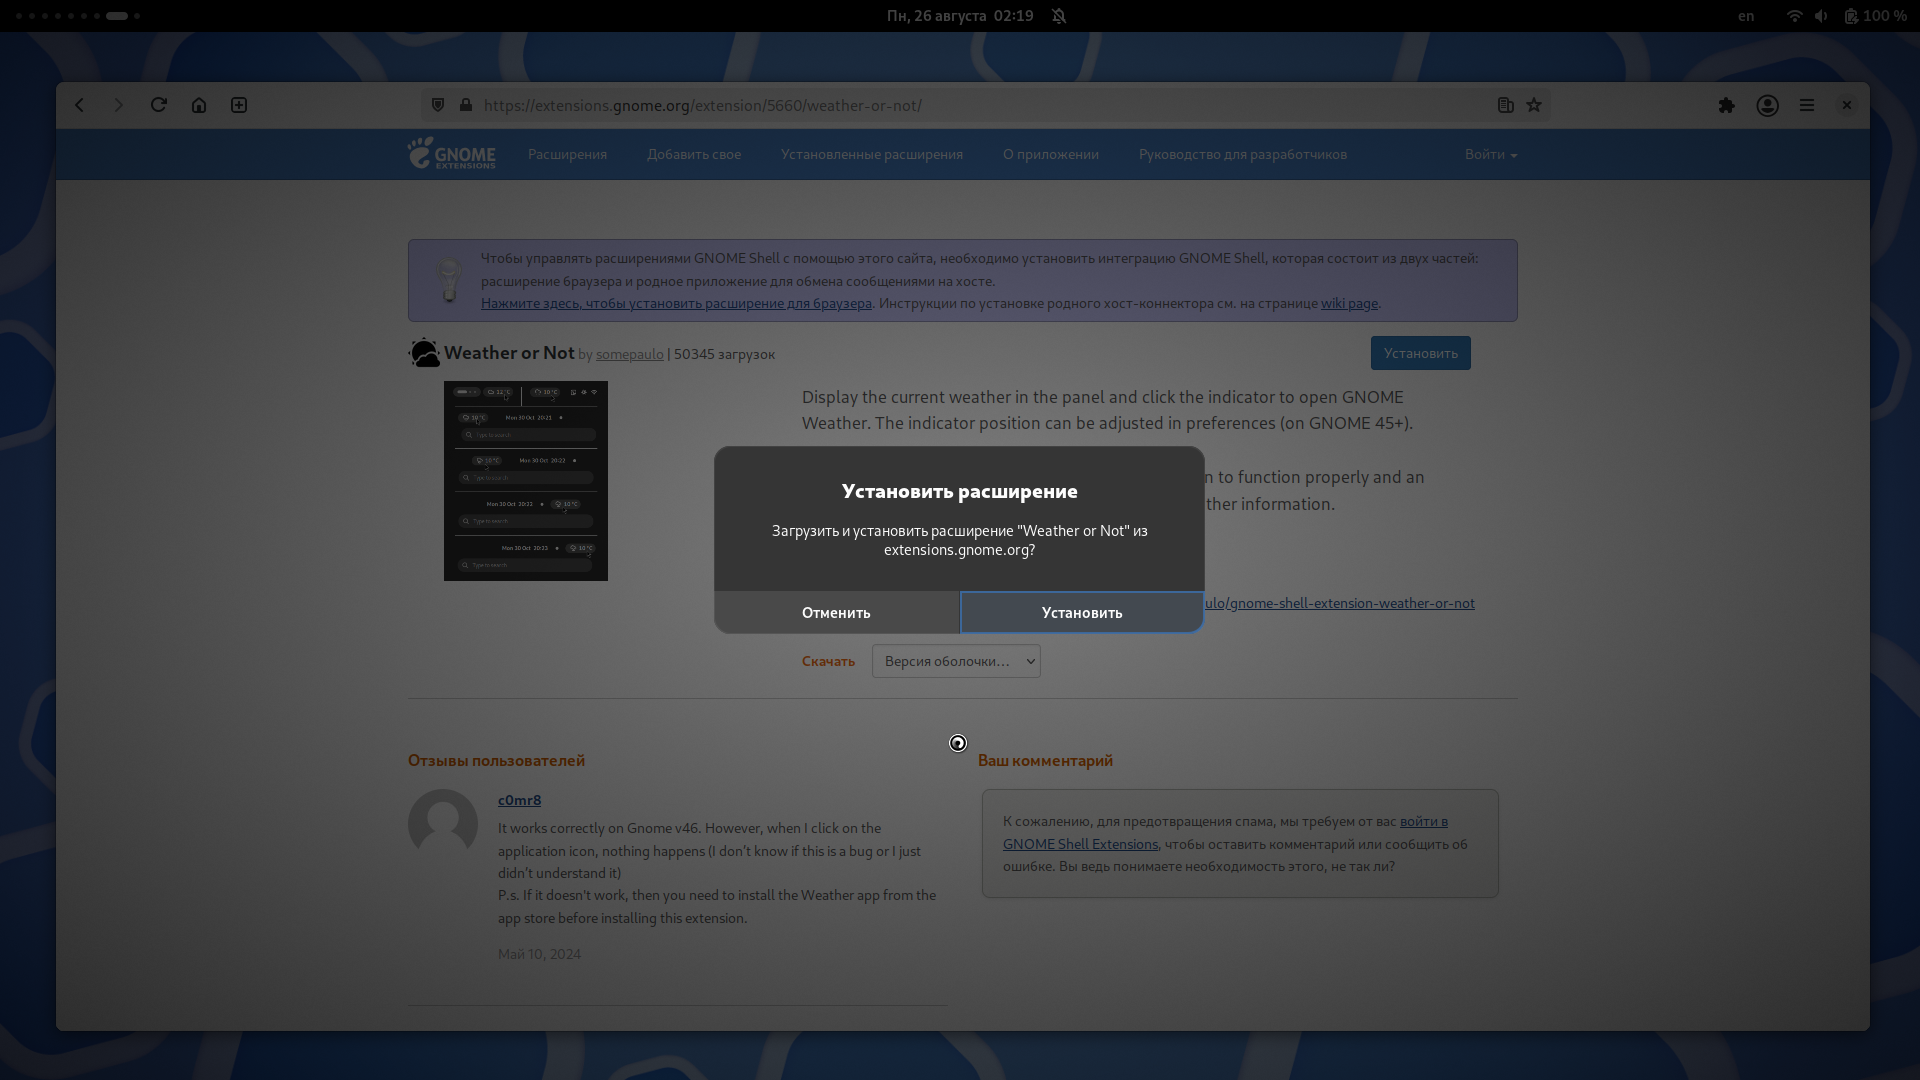Cancel the extension install dialog
Screen dimensions: 1920x1080
836,612
